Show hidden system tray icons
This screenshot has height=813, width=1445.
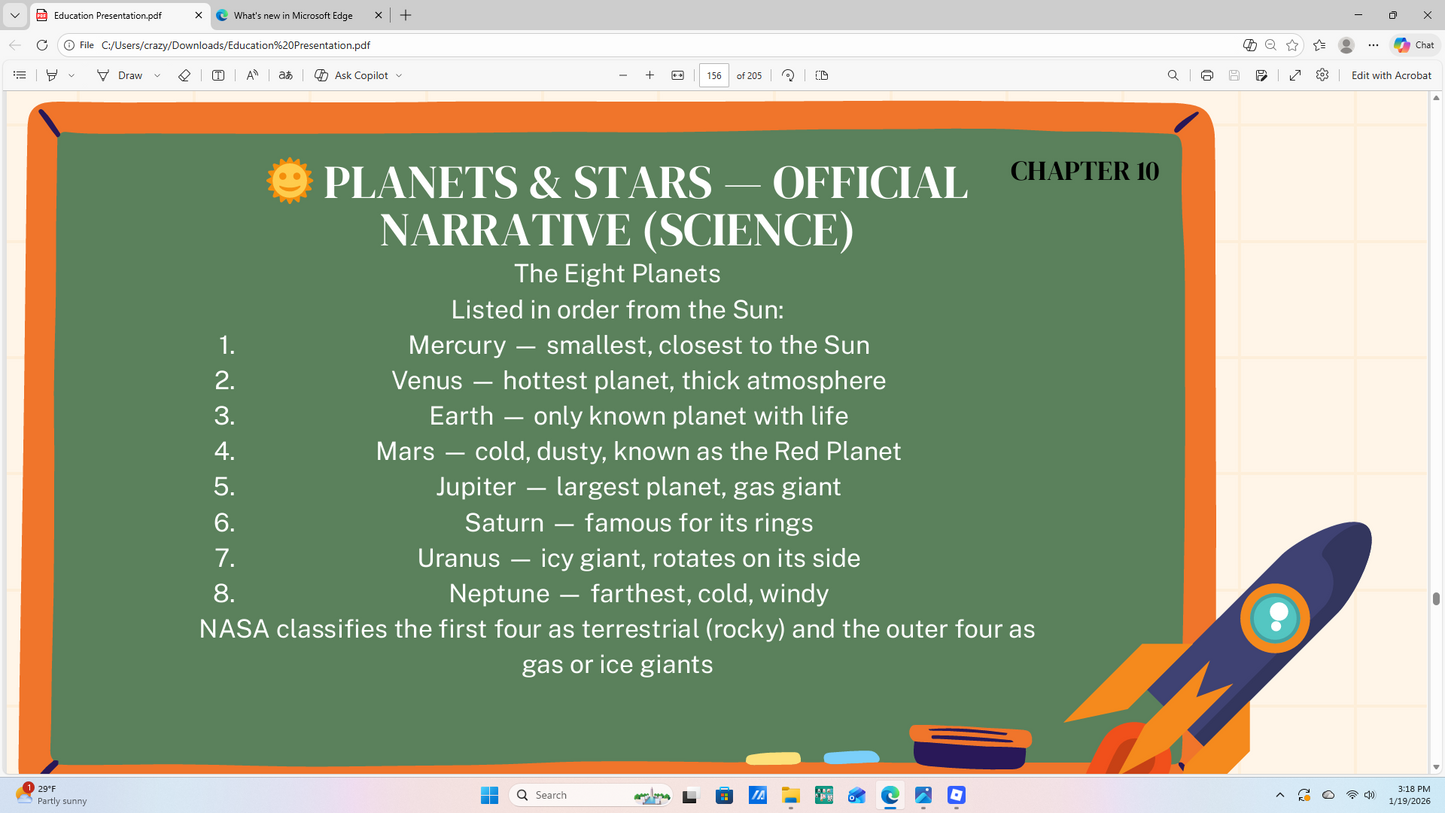click(x=1279, y=795)
